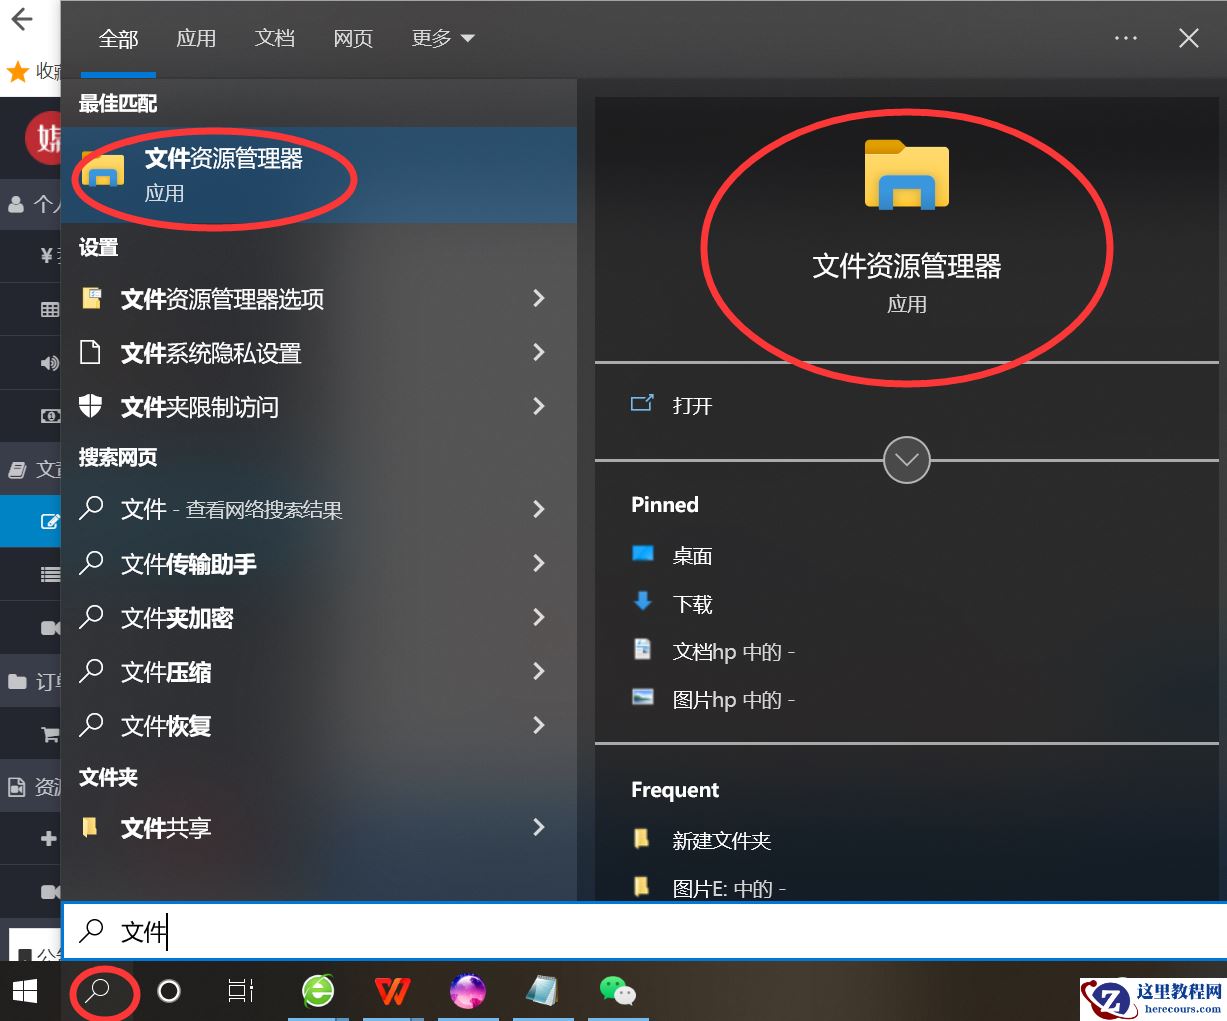Open WPS Office from the taskbar
This screenshot has width=1227, height=1021.
(x=393, y=991)
